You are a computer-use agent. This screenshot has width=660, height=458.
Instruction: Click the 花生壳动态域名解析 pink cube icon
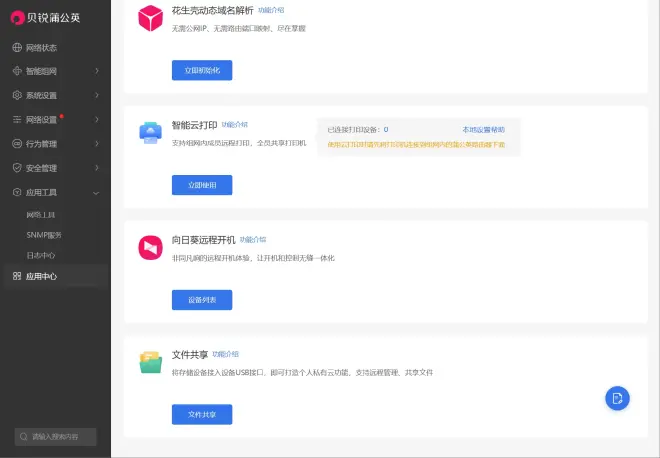150,18
